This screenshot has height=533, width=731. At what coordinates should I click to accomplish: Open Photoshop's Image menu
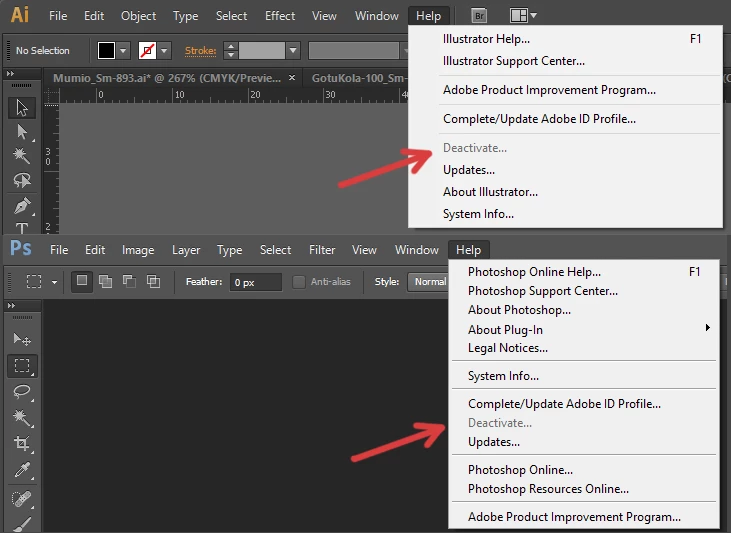point(138,250)
